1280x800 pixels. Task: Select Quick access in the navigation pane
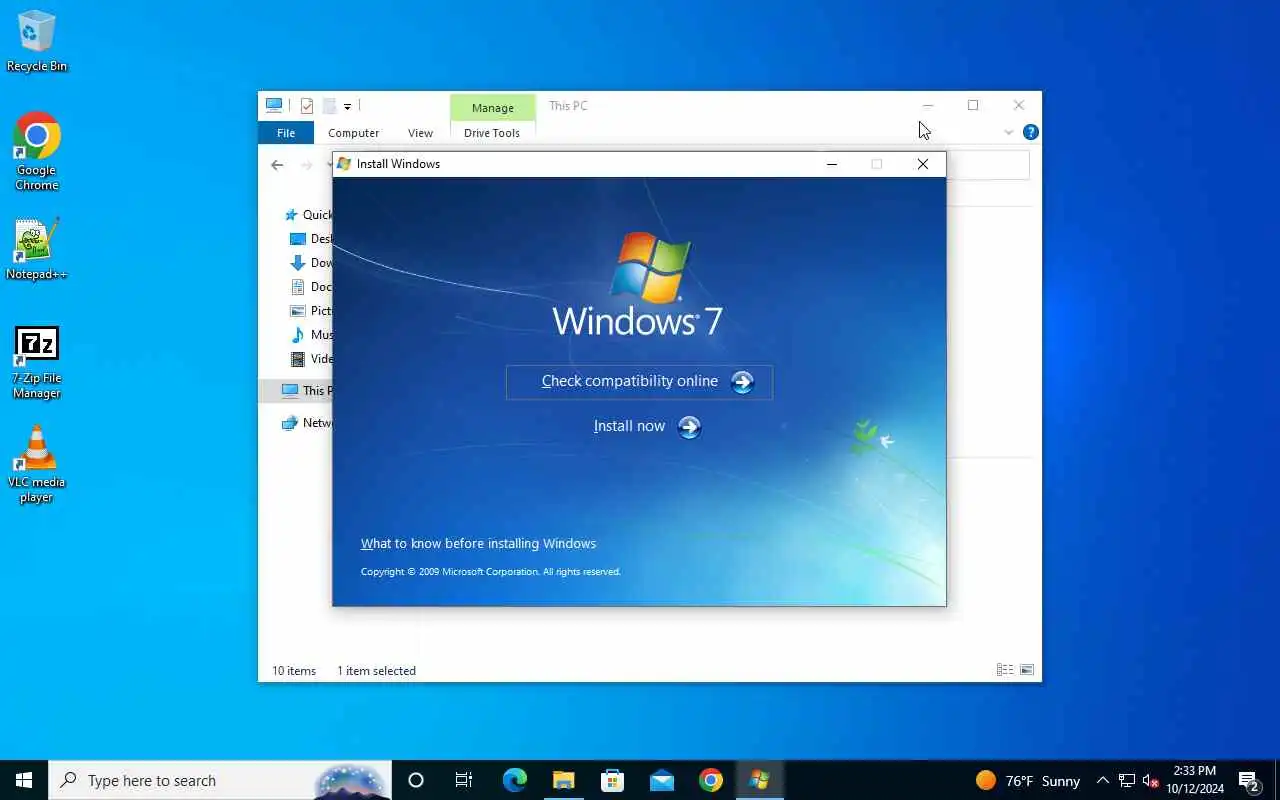pyautogui.click(x=309, y=215)
